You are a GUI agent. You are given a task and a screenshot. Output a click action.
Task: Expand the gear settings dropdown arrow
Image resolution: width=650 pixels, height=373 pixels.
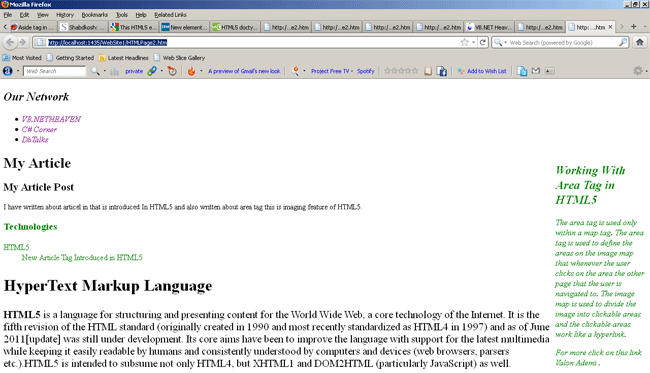646,71
